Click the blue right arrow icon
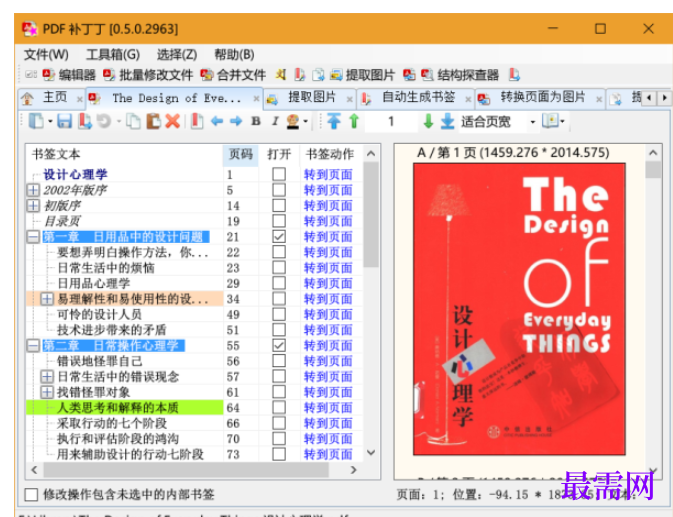Viewport: 673px width, 517px height. click(x=236, y=121)
